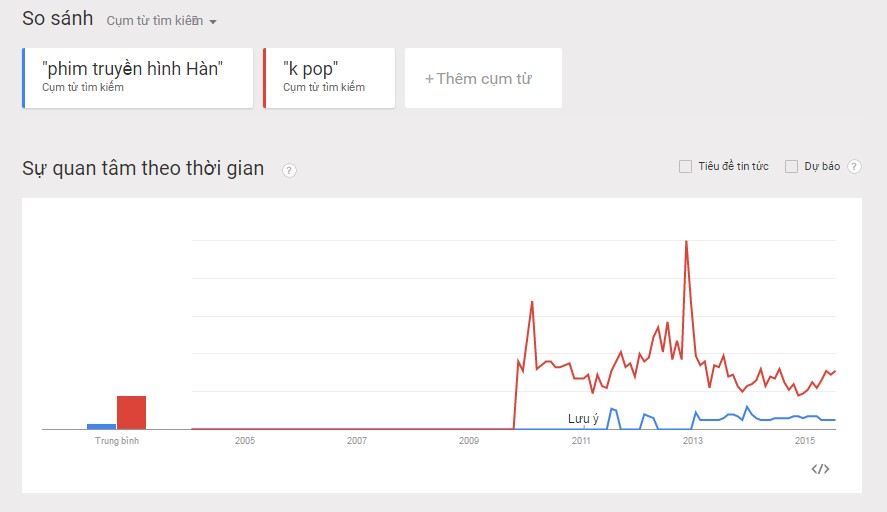The width and height of the screenshot is (887, 512).
Task: Open the embed code icon
Action: click(x=820, y=469)
